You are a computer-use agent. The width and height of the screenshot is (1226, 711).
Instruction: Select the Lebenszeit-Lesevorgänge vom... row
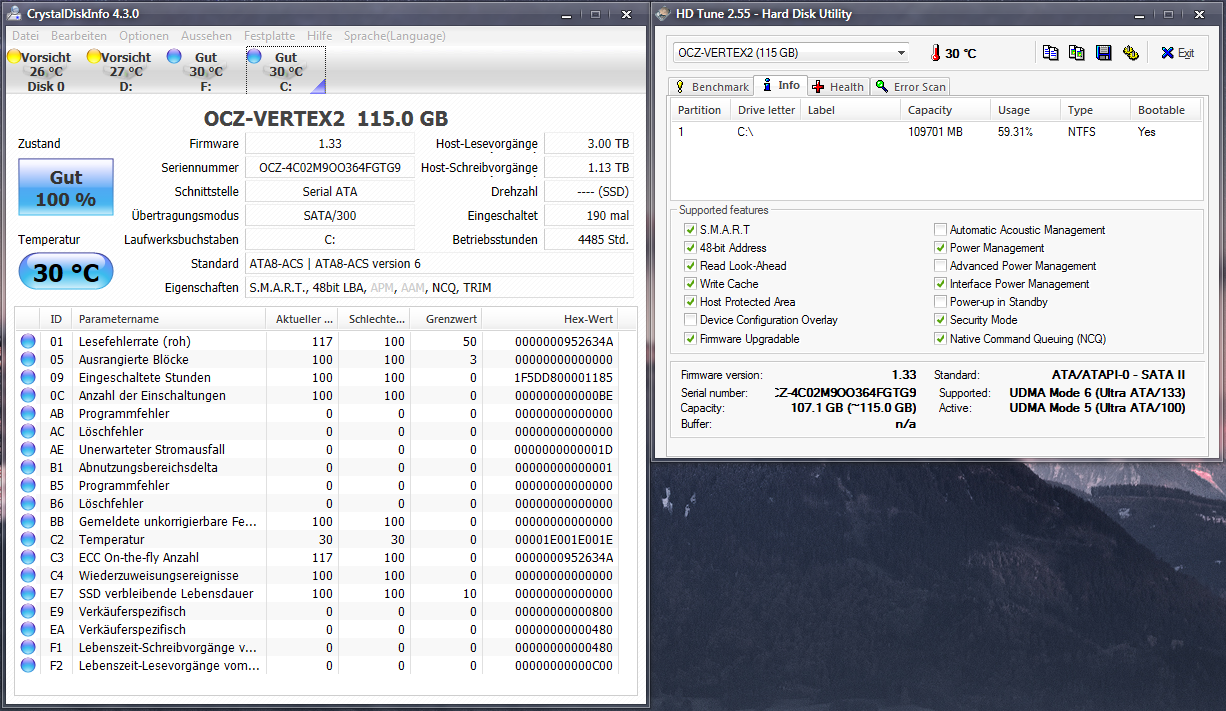pos(327,666)
